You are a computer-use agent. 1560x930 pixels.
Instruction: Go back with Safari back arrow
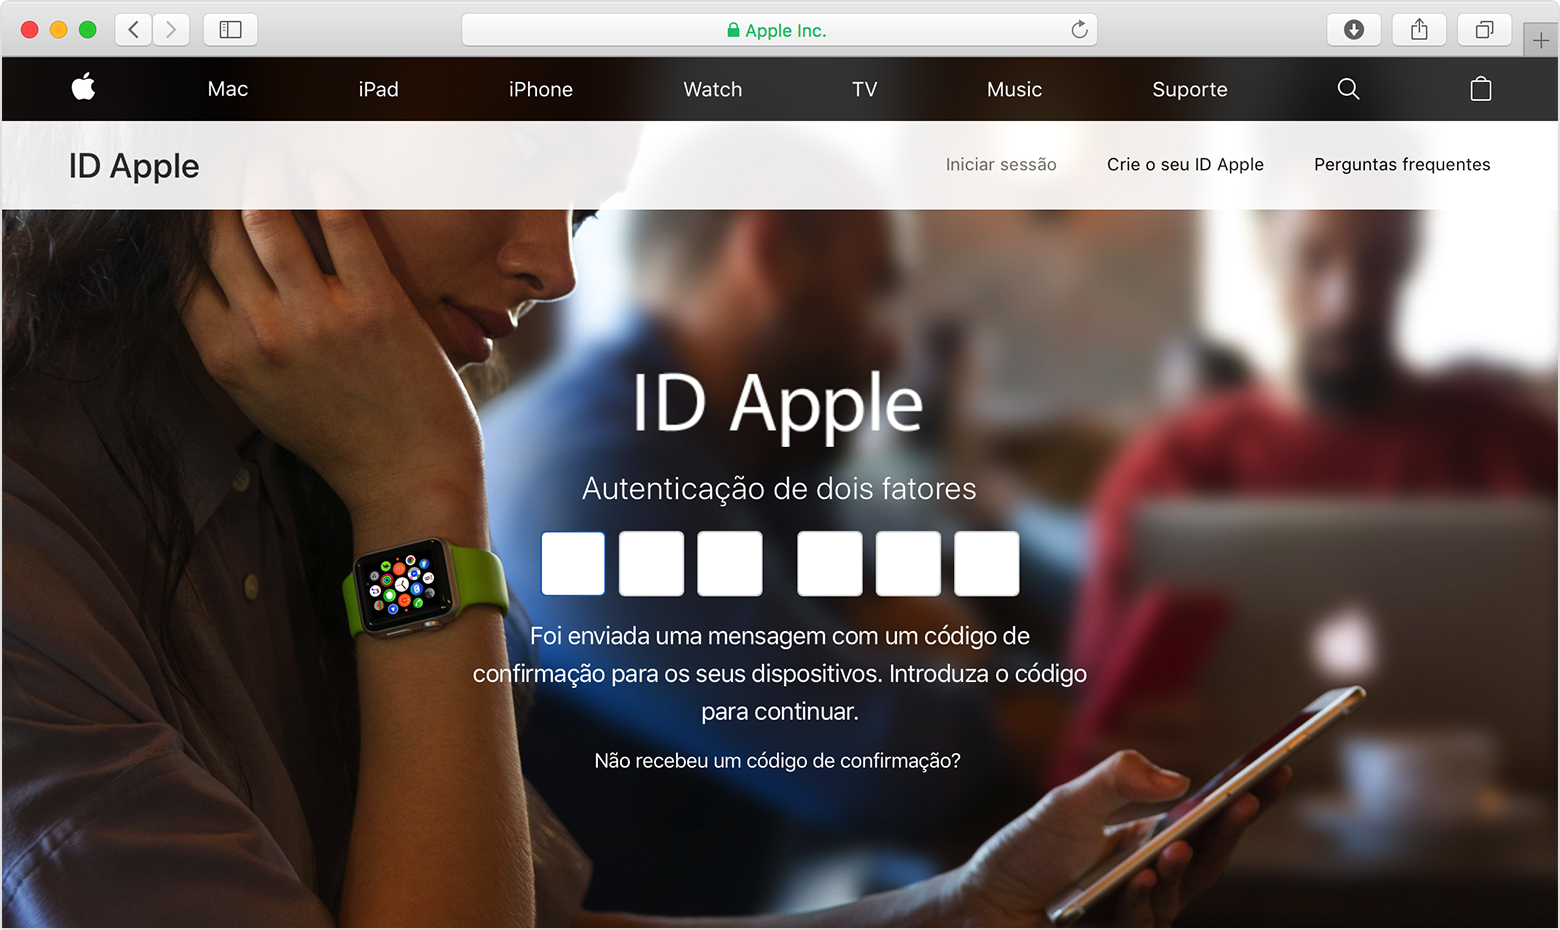point(134,30)
